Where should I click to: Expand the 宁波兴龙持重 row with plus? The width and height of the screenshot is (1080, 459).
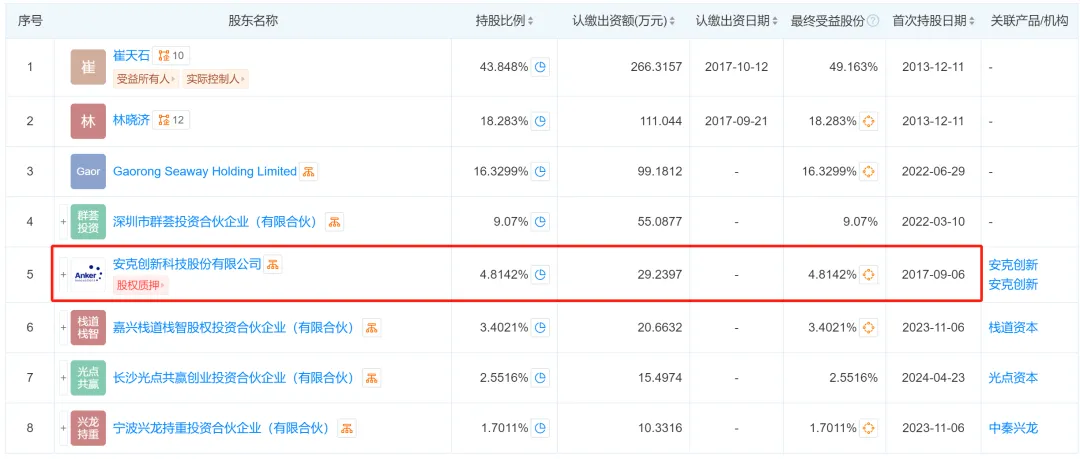tap(63, 429)
